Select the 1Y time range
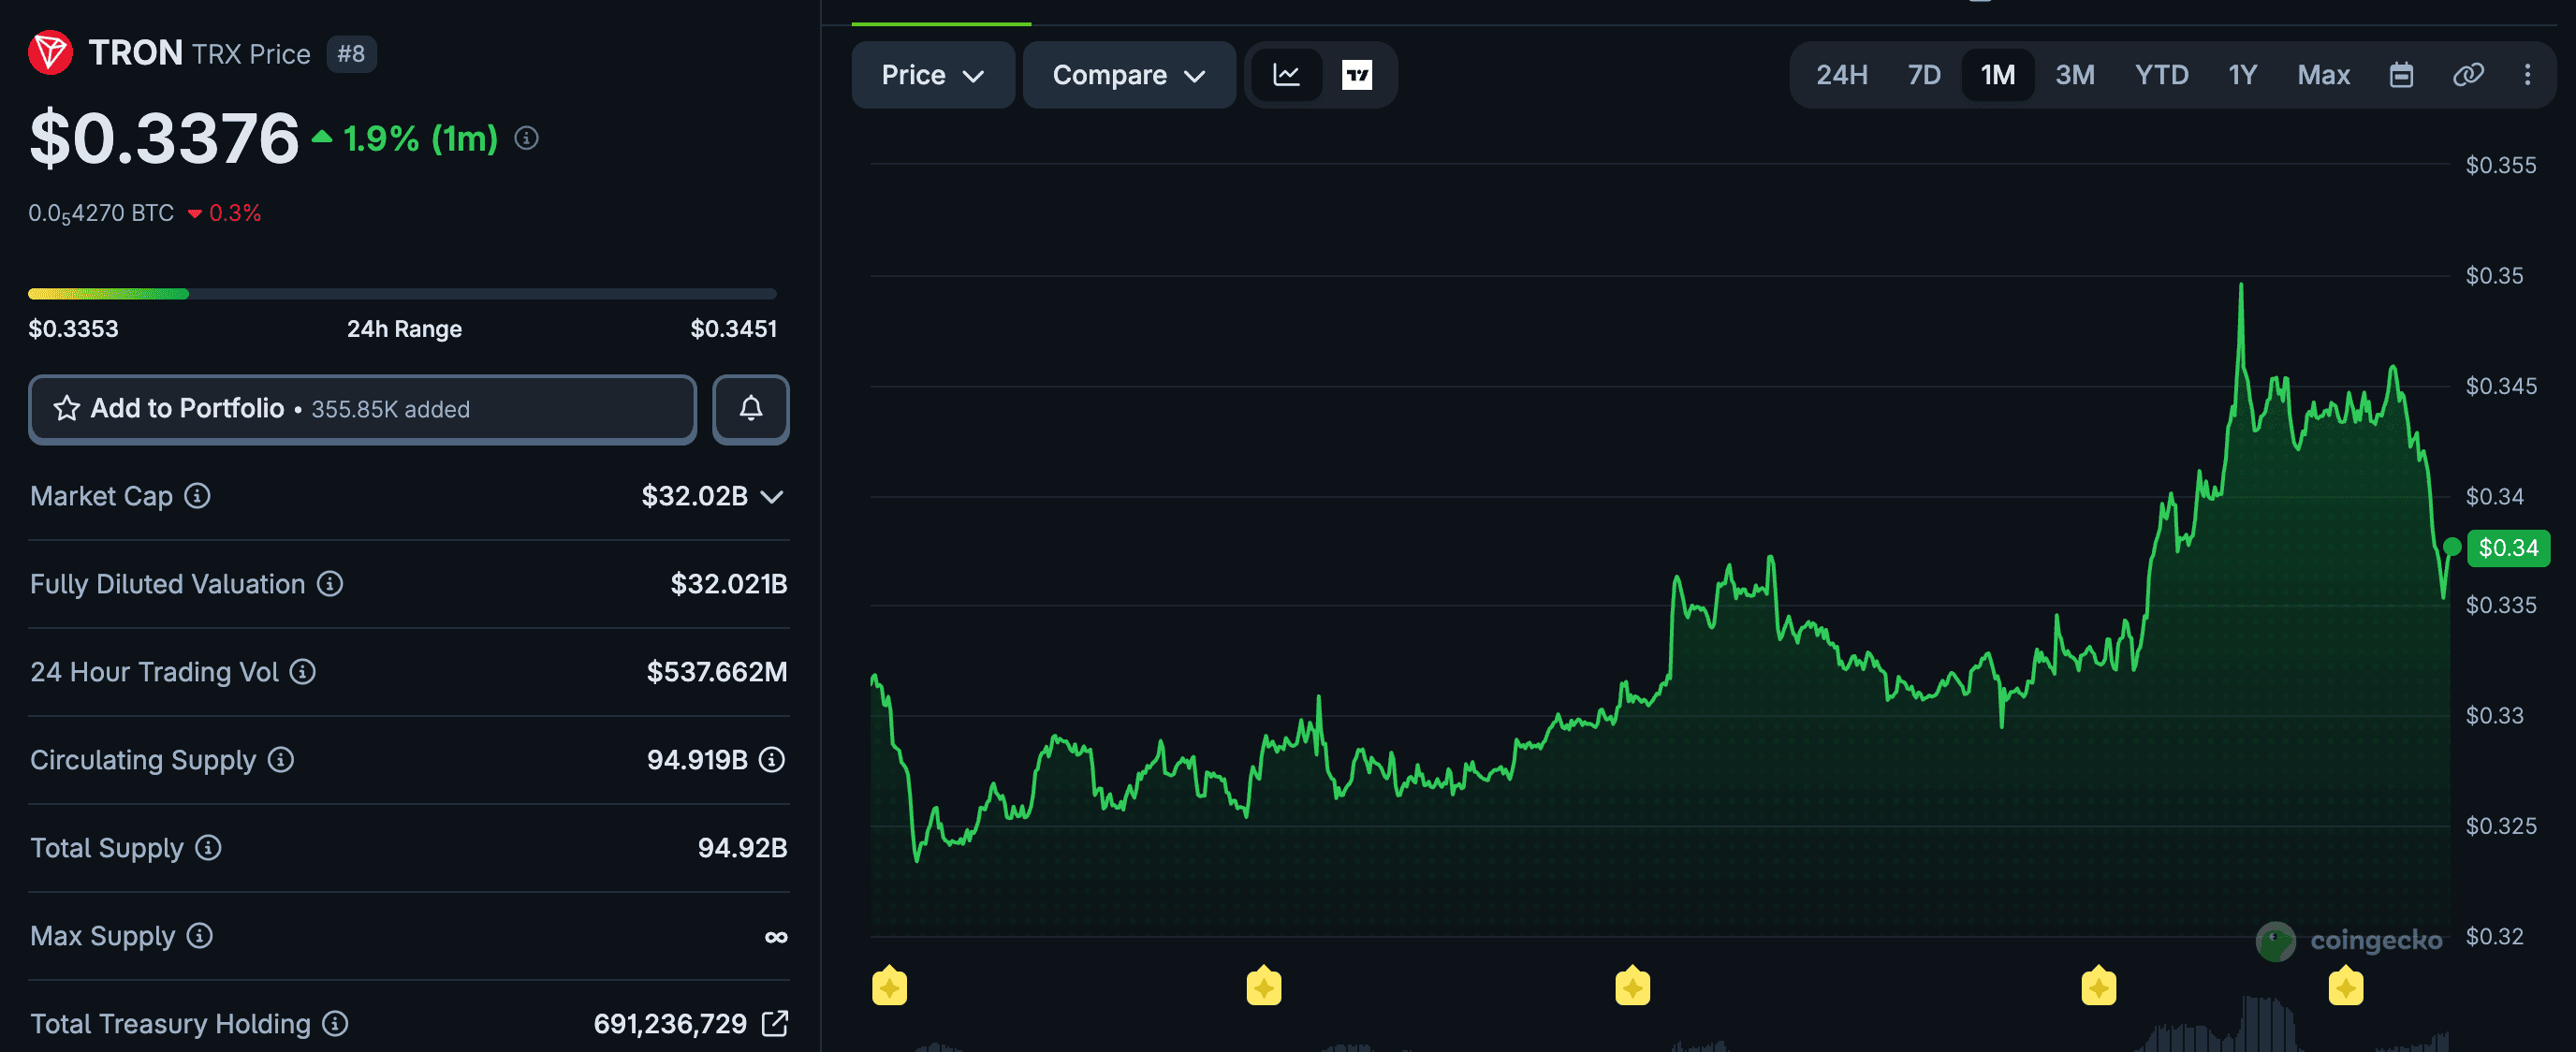 click(2243, 75)
